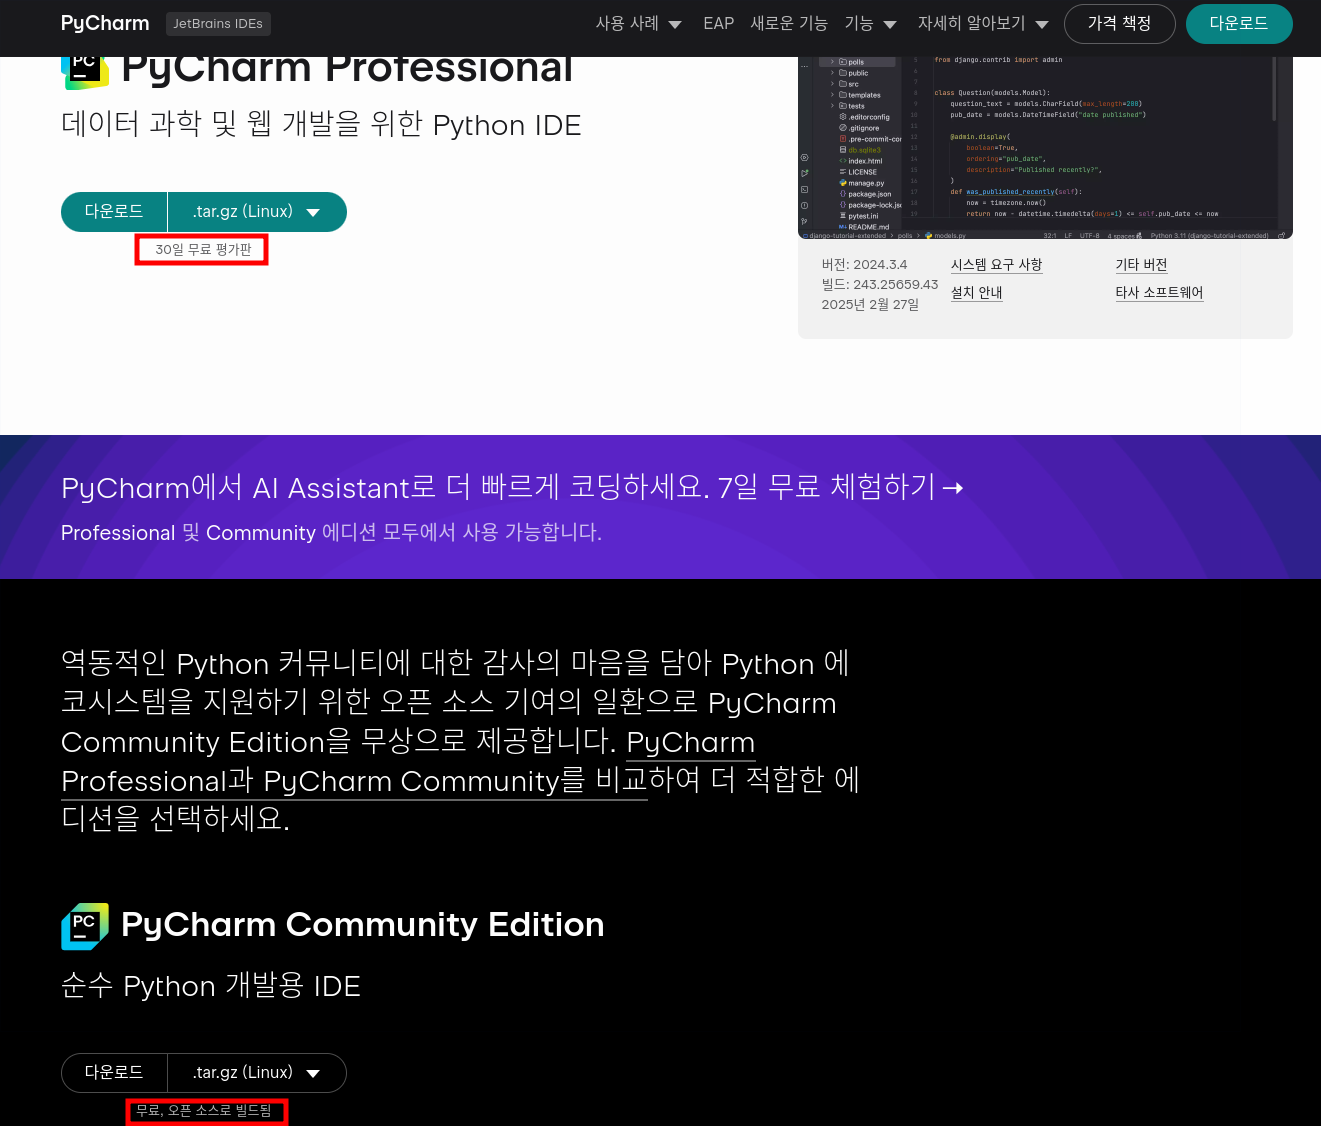The height and width of the screenshot is (1126, 1321).
Task: Open the JetBrains IDEs switcher
Action: click(218, 23)
